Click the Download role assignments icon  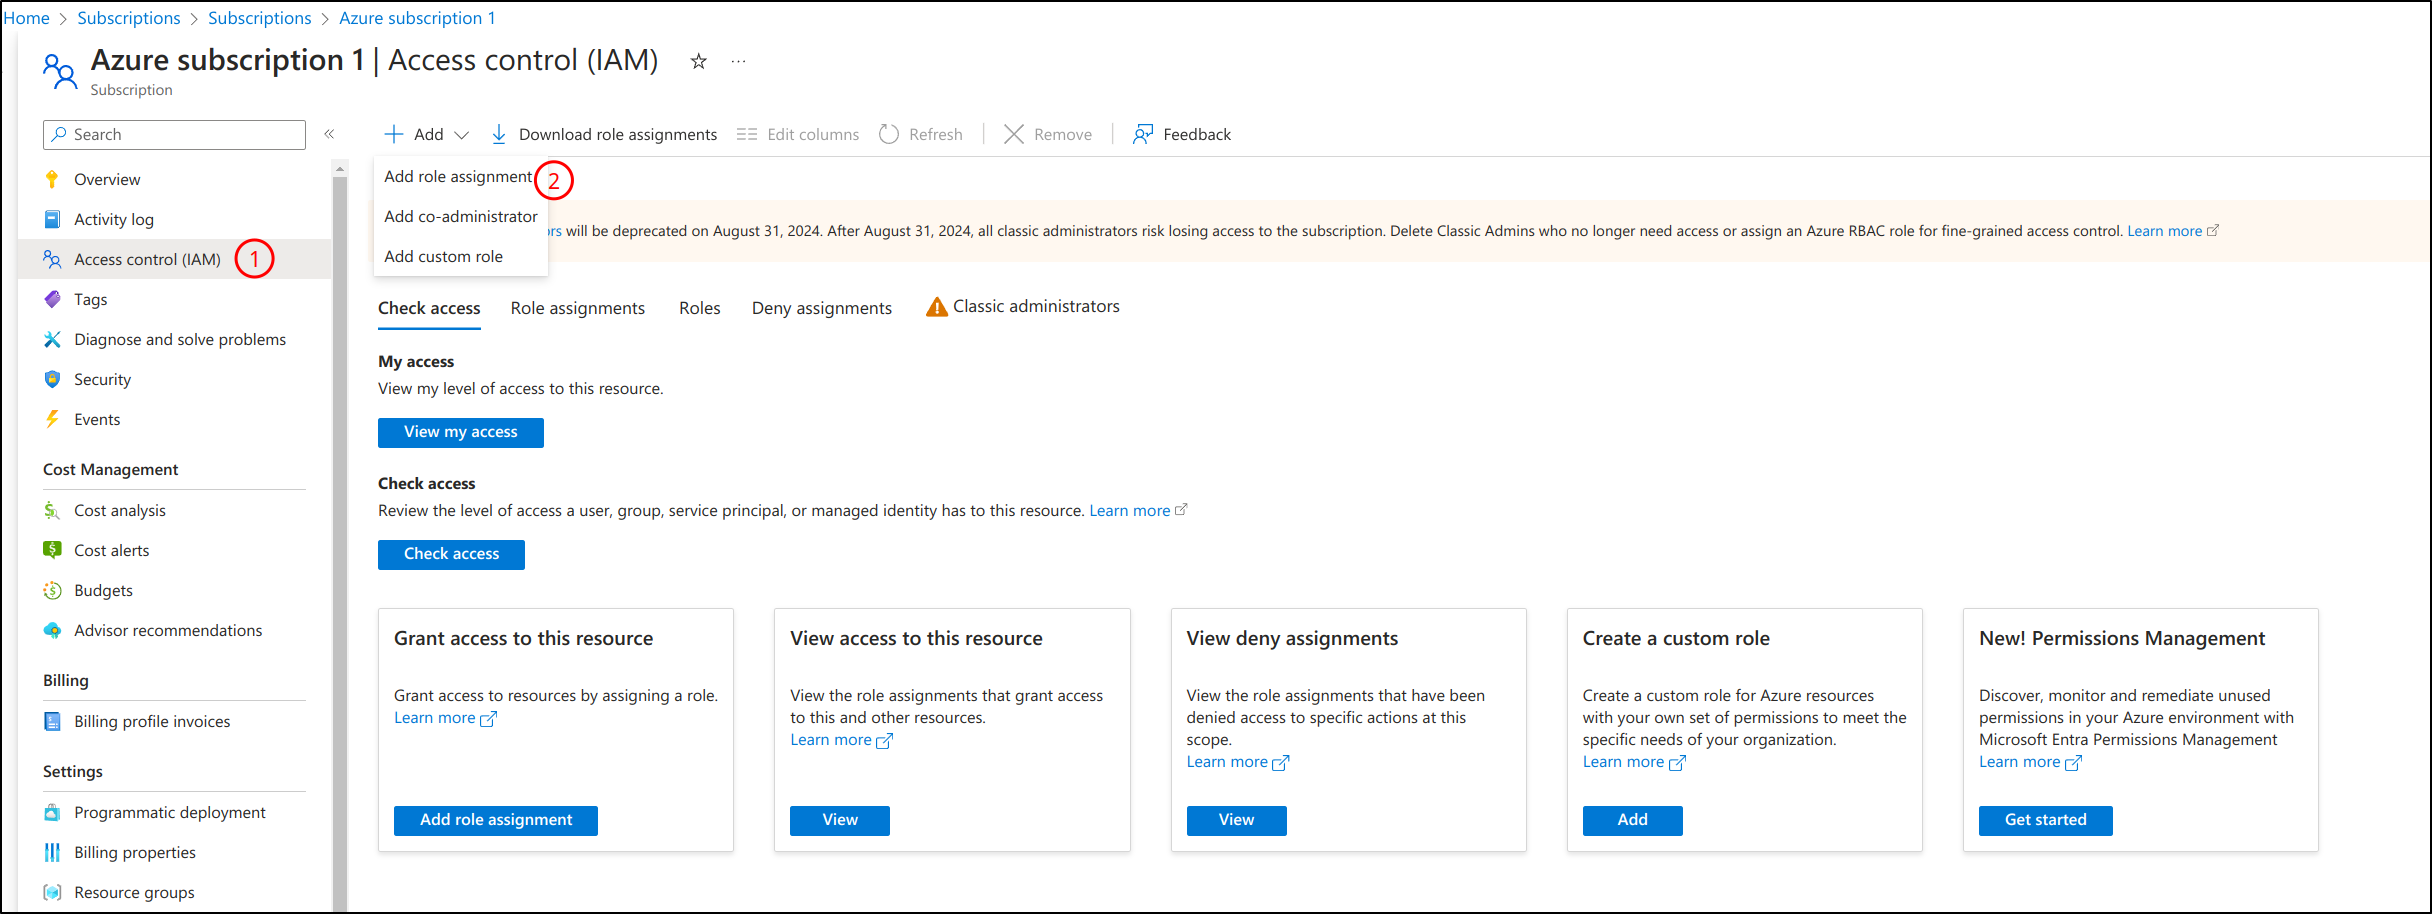[x=499, y=134]
